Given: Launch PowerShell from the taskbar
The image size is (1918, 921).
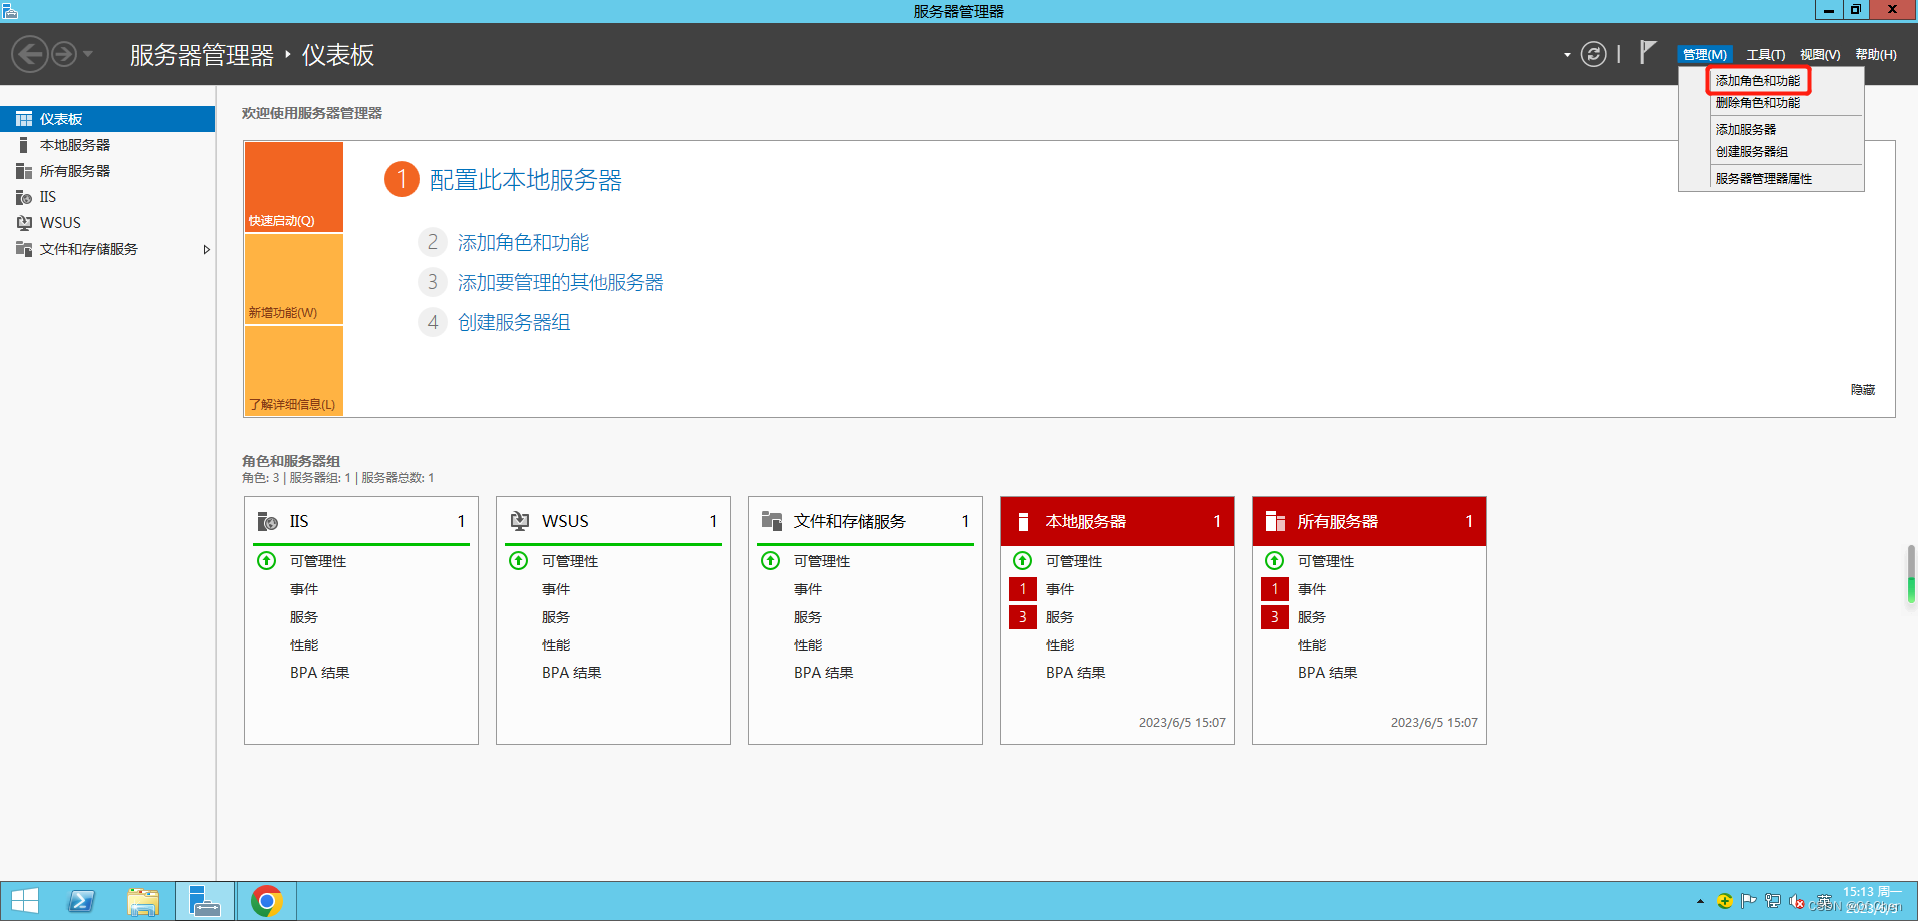Looking at the screenshot, I should [x=81, y=901].
